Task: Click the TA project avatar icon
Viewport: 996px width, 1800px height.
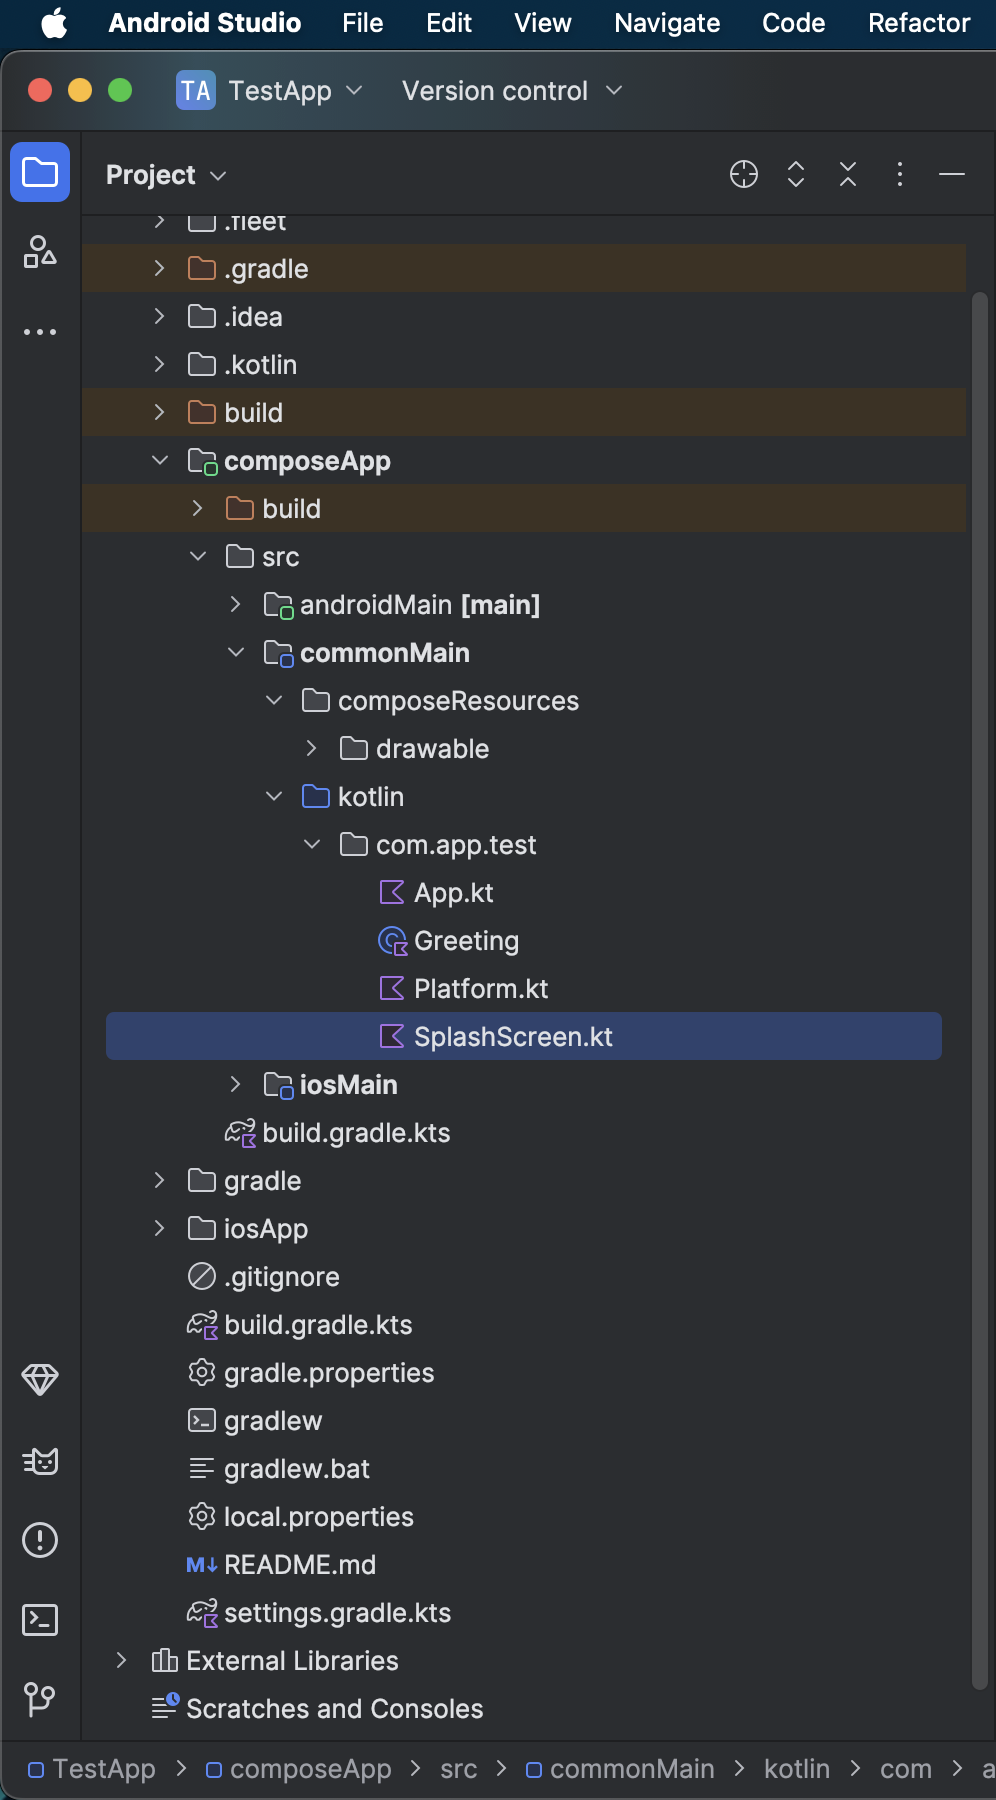Action: (196, 91)
